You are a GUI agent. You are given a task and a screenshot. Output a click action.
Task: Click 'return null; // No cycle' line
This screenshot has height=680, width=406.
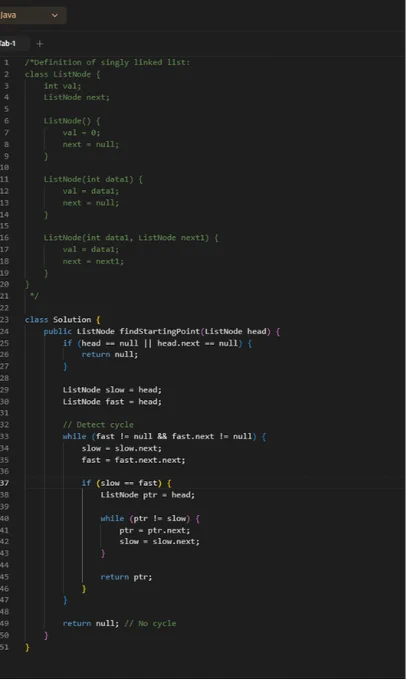119,623
